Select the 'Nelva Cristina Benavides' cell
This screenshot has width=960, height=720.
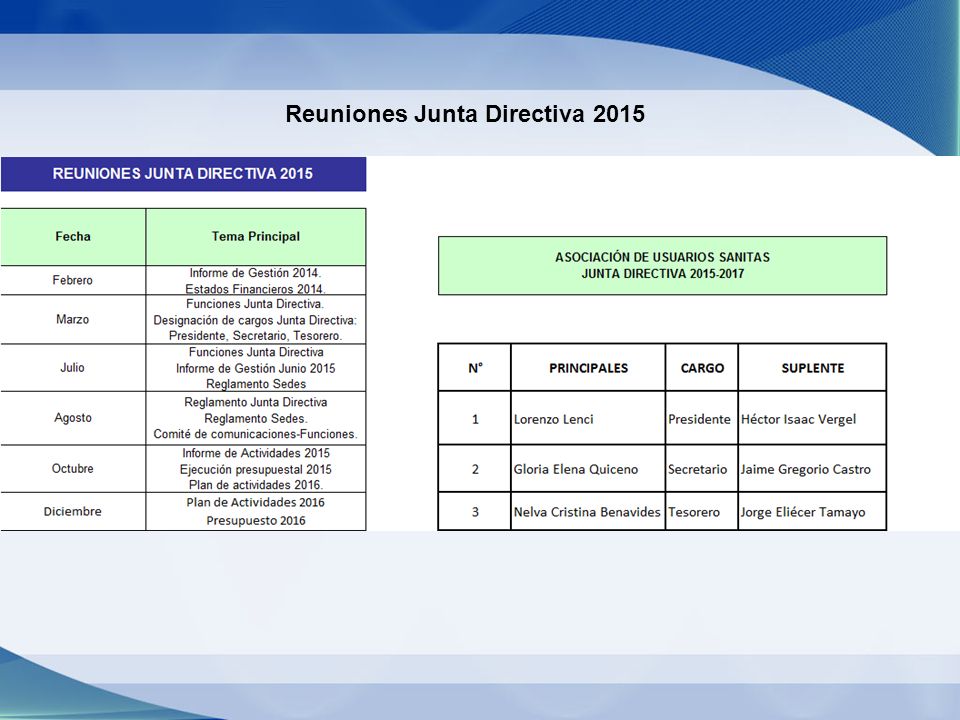click(x=588, y=512)
